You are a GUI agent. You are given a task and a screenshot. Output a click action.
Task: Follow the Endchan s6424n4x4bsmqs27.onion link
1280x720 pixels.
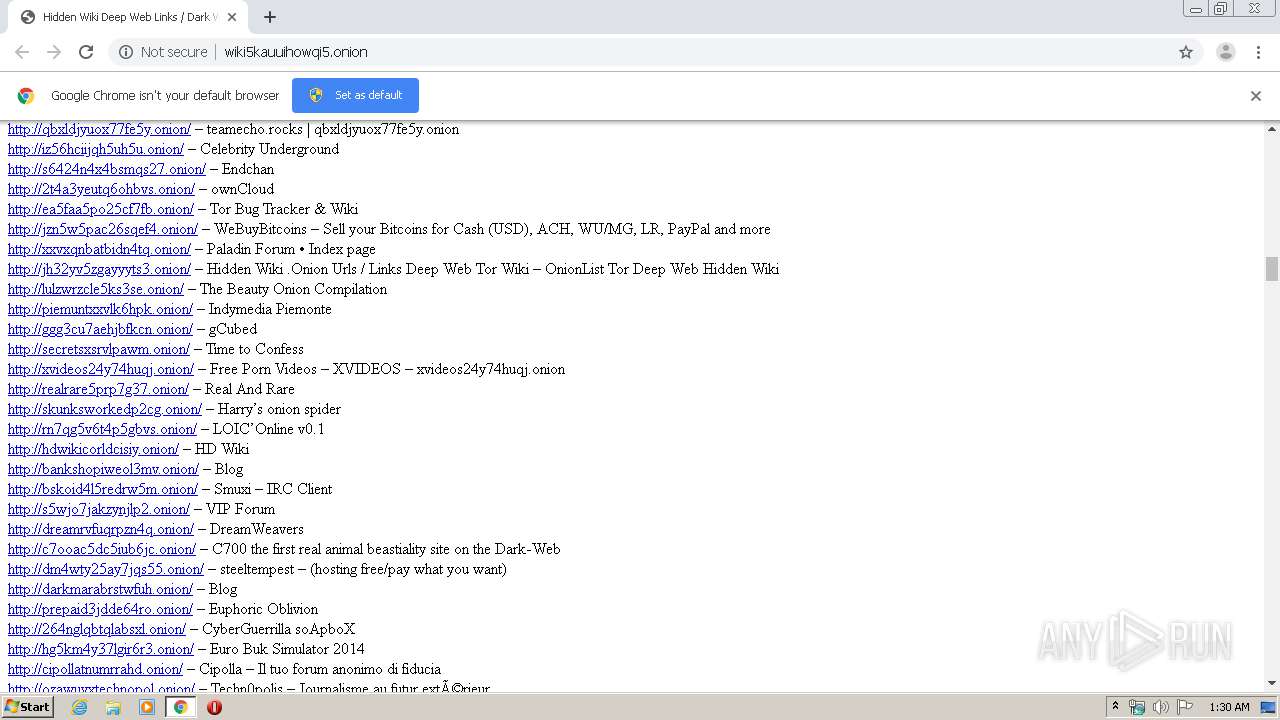point(107,169)
